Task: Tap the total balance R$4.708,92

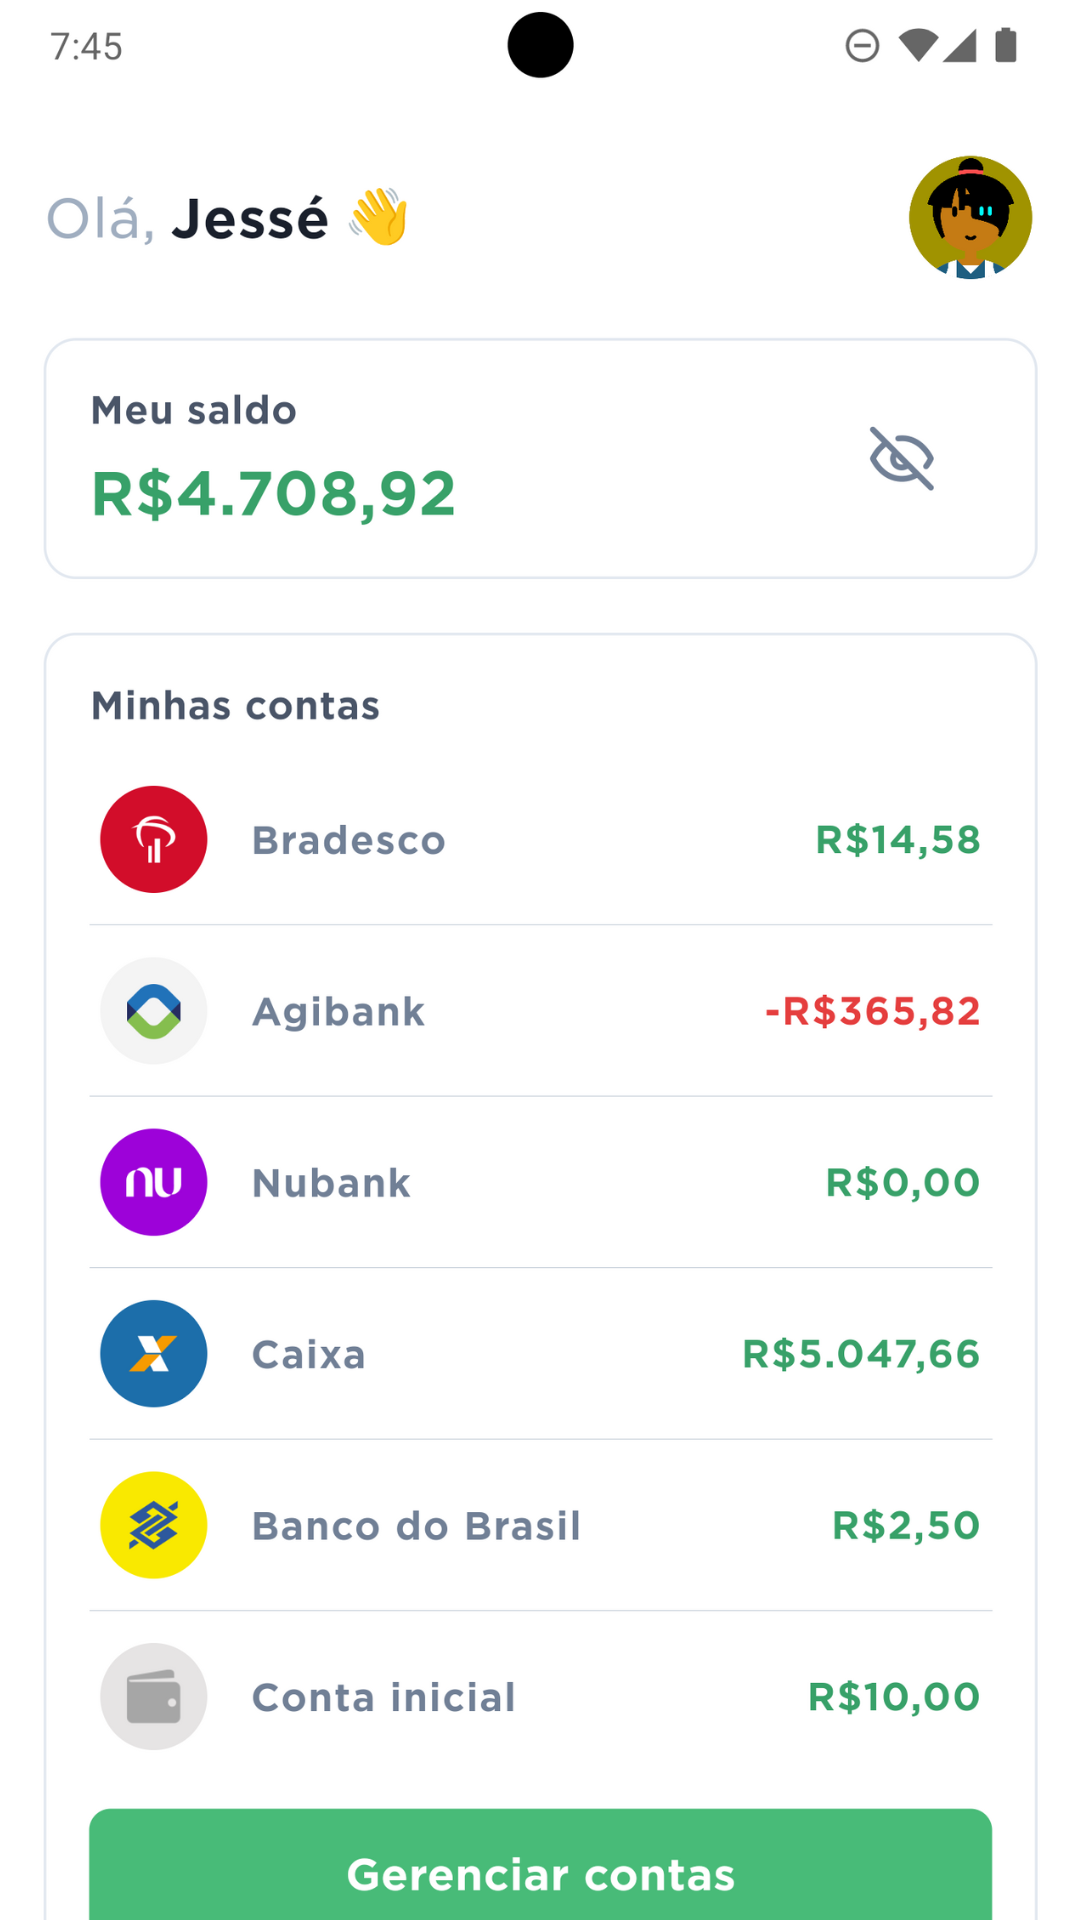Action: click(x=274, y=494)
